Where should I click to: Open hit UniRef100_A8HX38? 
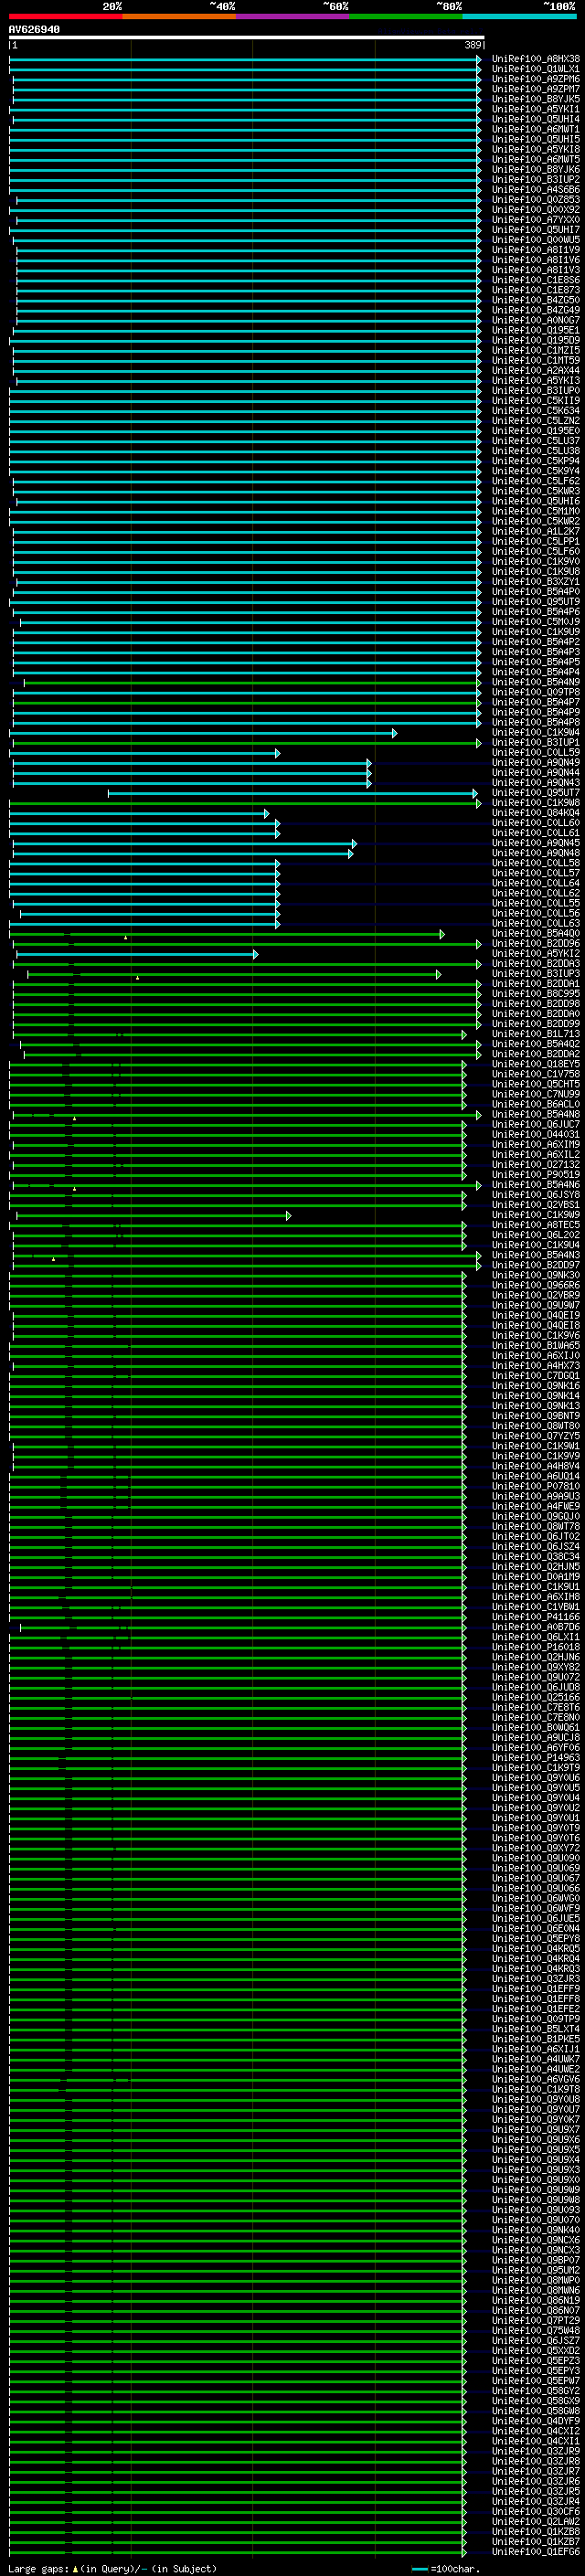tap(536, 59)
